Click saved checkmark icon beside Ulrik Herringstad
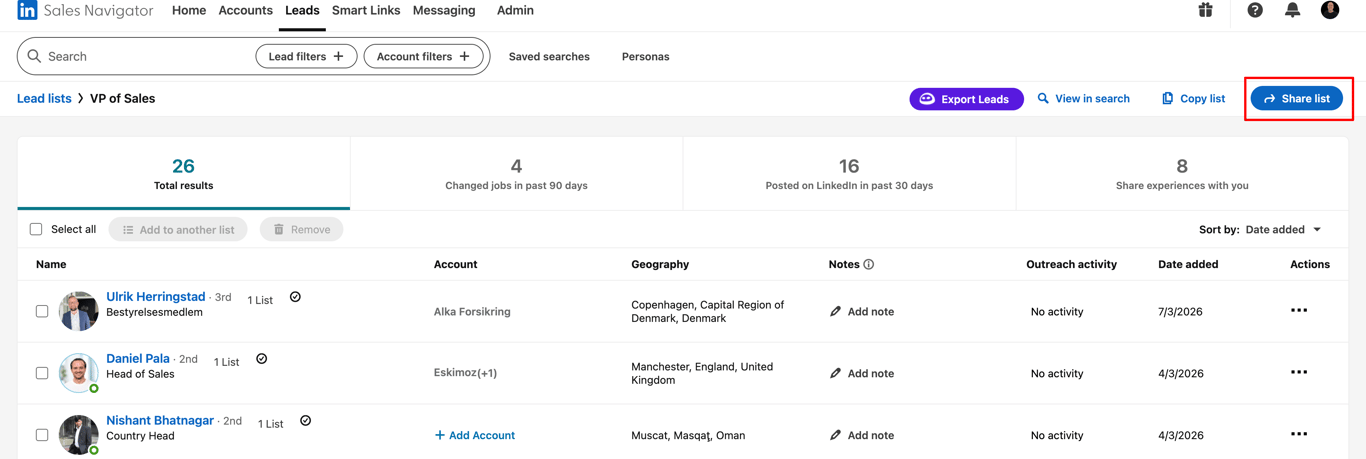 tap(295, 297)
